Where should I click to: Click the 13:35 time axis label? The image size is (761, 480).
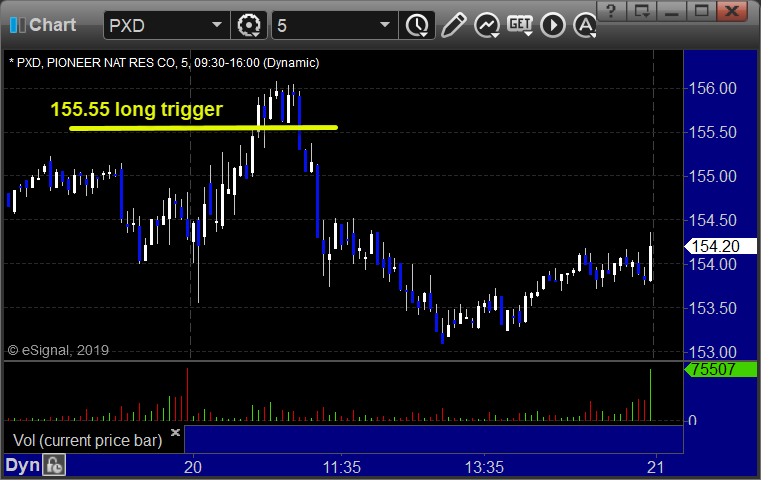click(x=484, y=467)
